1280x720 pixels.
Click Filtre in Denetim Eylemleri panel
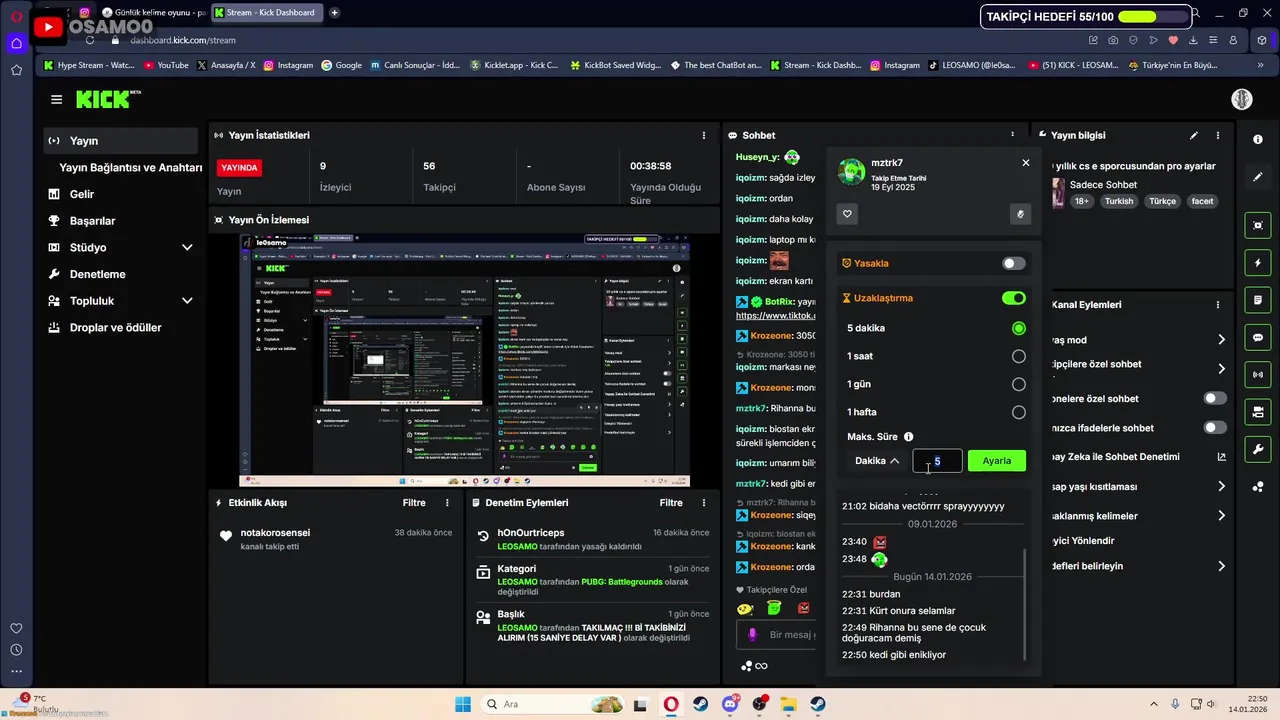pyautogui.click(x=671, y=503)
